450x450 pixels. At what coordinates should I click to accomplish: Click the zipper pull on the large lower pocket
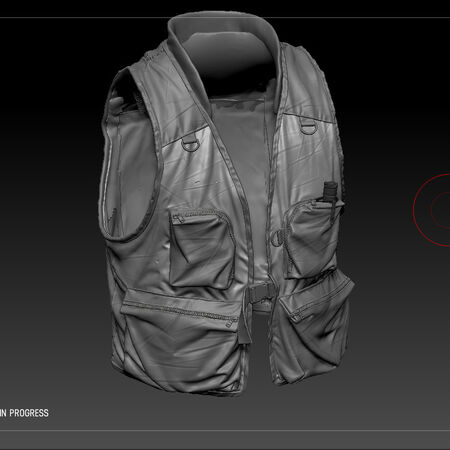231,322
